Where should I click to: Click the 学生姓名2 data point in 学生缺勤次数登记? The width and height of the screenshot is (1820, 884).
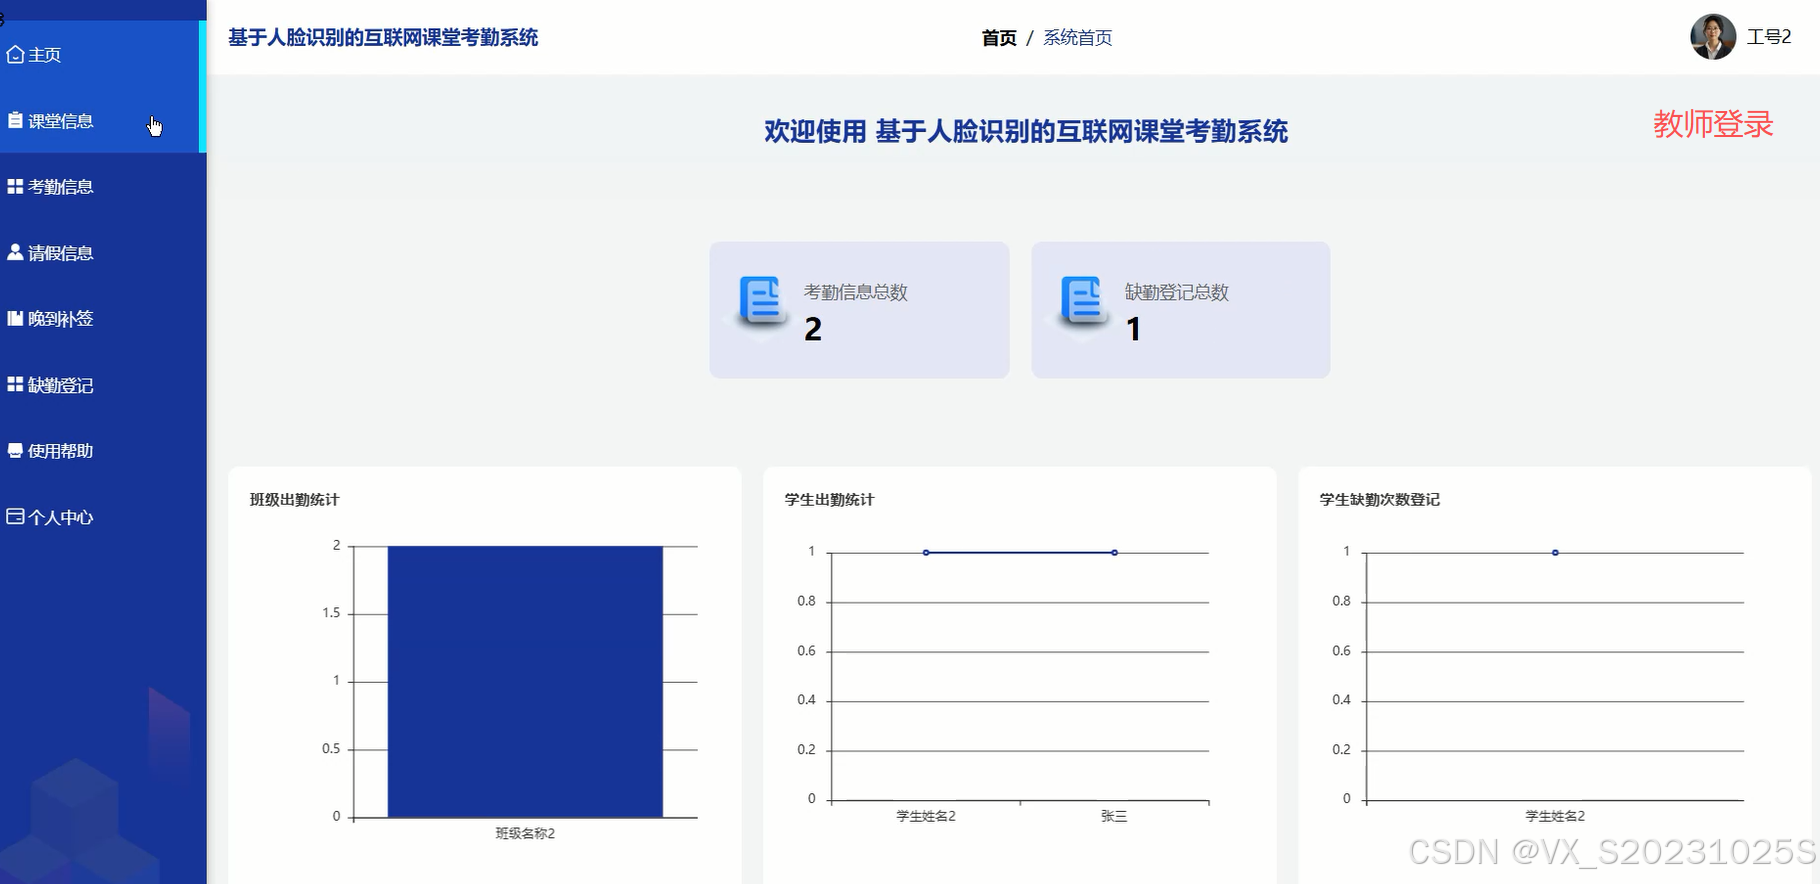1555,552
